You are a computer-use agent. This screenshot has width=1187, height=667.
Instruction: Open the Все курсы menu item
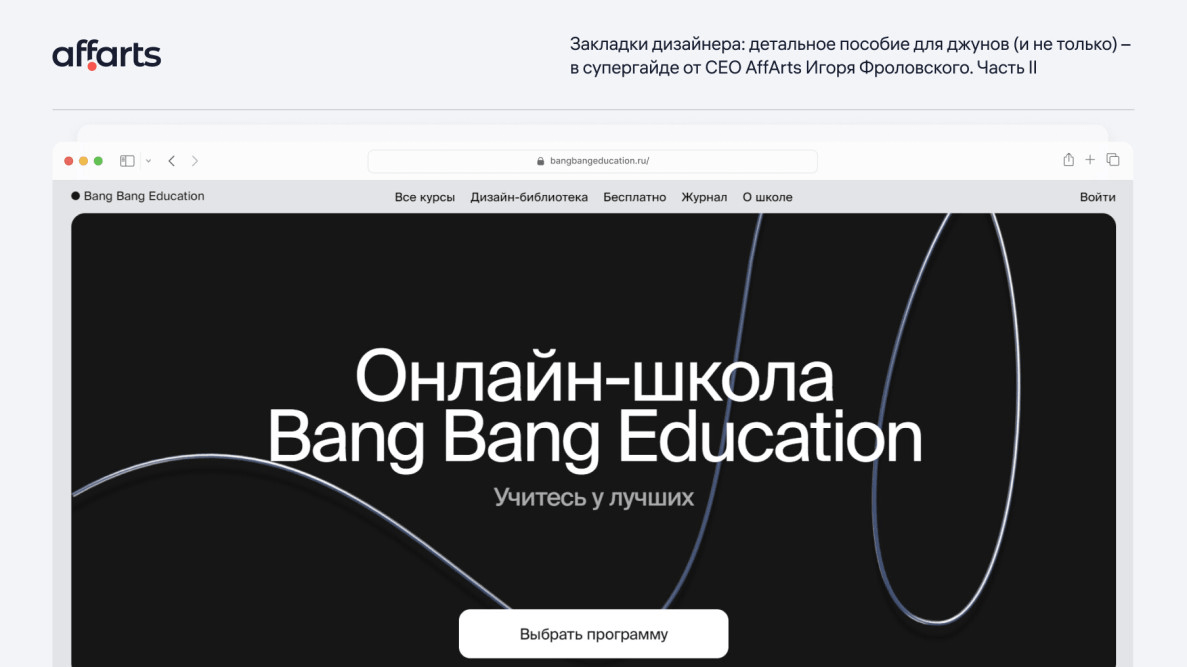click(x=425, y=197)
